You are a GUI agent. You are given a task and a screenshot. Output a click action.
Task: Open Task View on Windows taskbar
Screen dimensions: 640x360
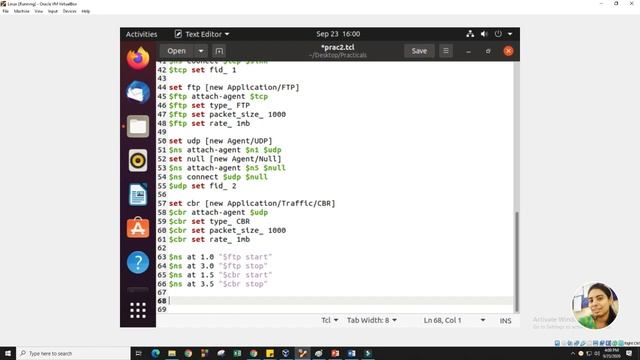point(138,353)
